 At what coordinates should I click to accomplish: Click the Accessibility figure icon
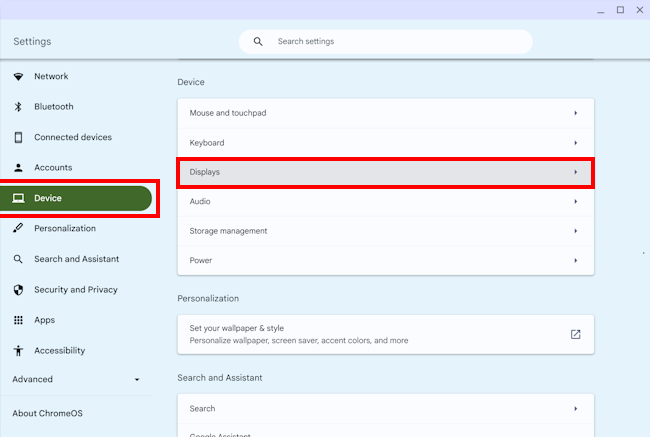point(18,351)
